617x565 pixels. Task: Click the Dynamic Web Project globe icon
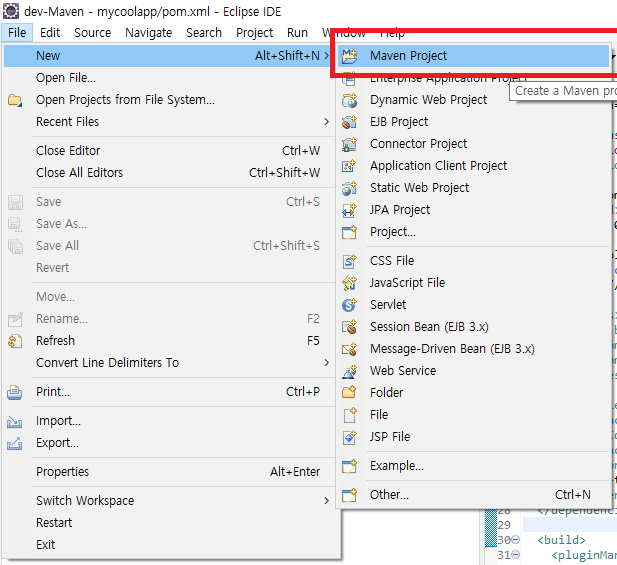click(349, 100)
